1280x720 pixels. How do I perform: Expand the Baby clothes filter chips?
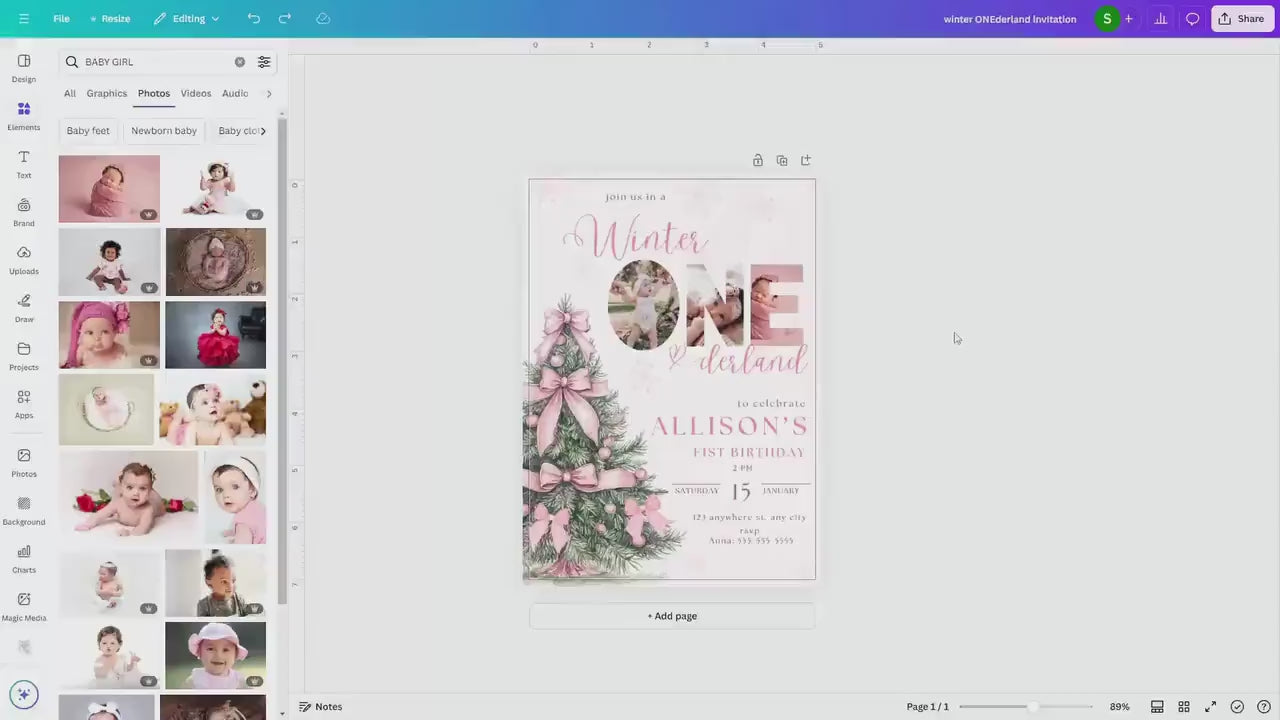(x=263, y=130)
